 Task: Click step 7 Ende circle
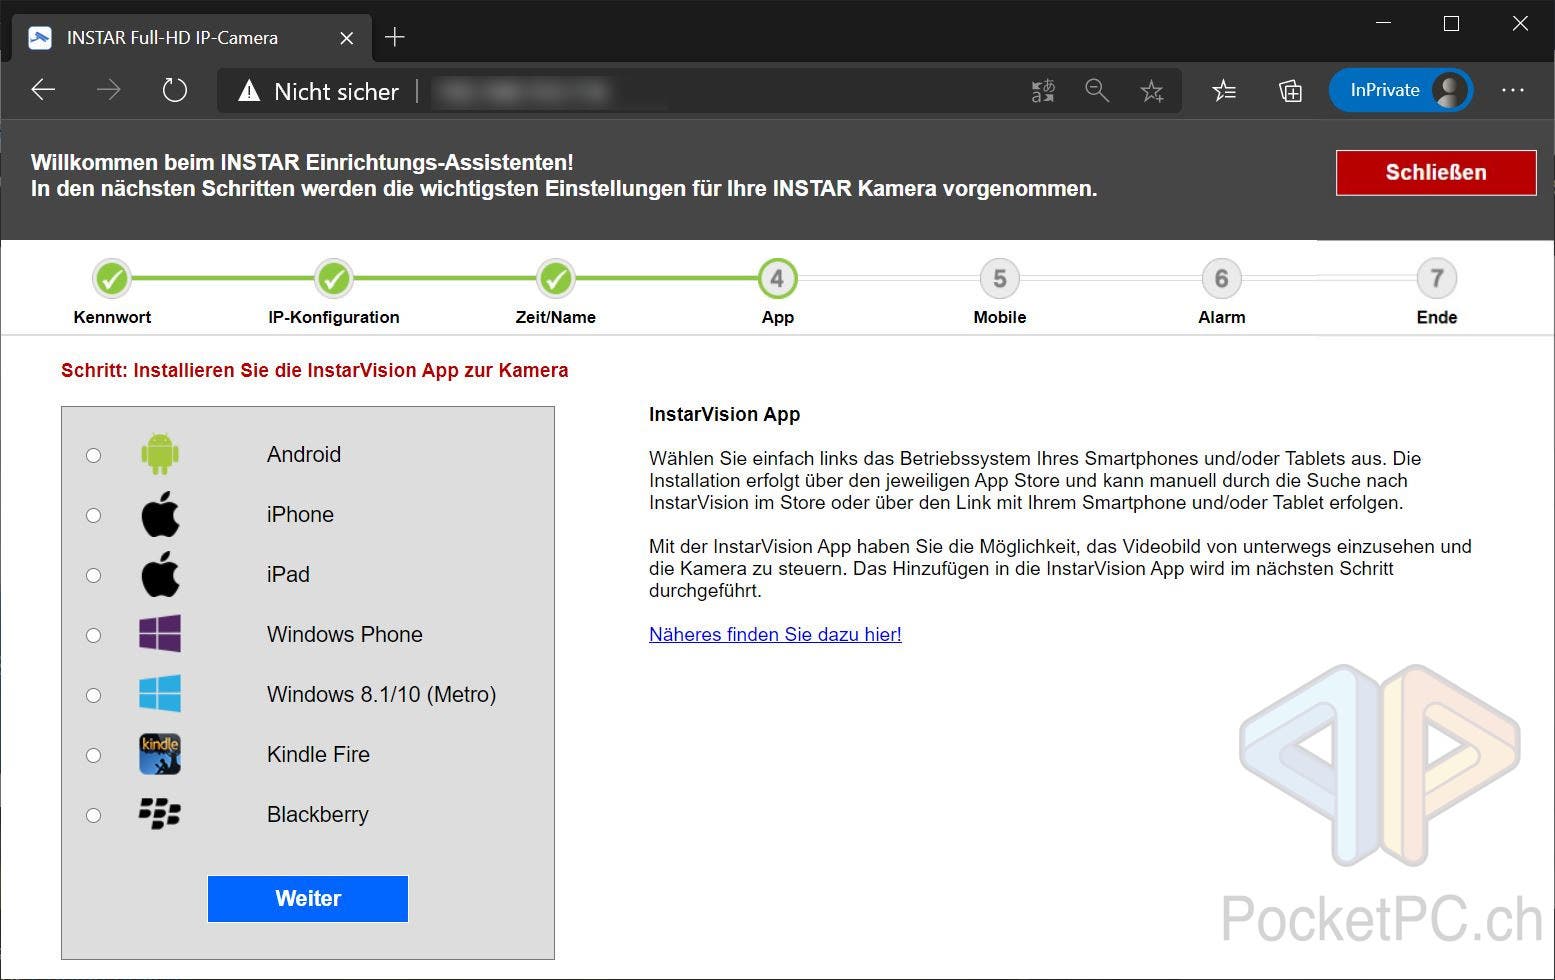1437,279
